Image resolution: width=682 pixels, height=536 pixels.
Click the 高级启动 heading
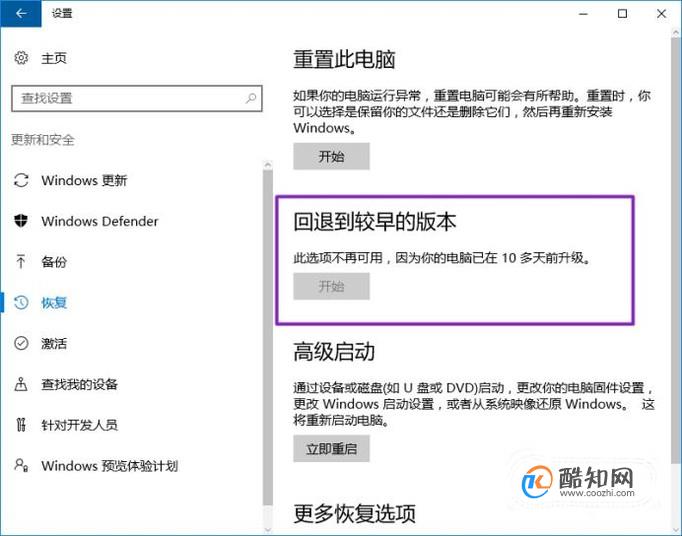[334, 352]
